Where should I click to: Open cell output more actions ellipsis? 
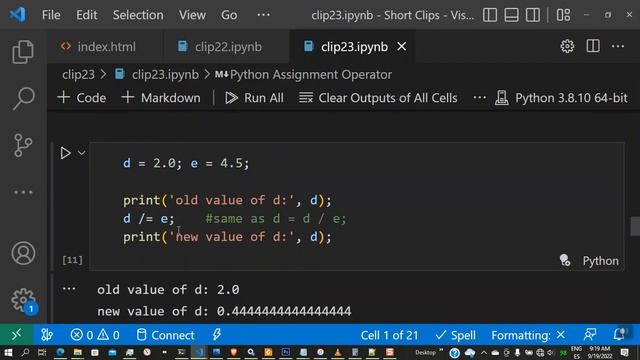point(69,289)
